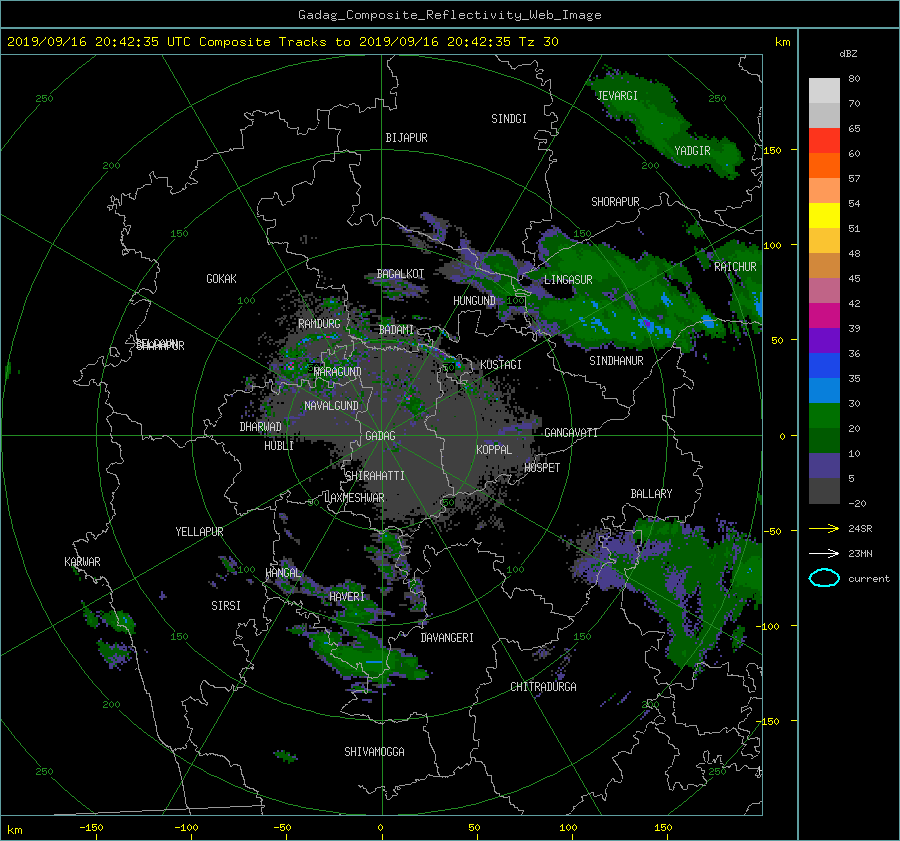Click the BAGALKOT city label
Image resolution: width=900 pixels, height=841 pixels.
[x=400, y=274]
